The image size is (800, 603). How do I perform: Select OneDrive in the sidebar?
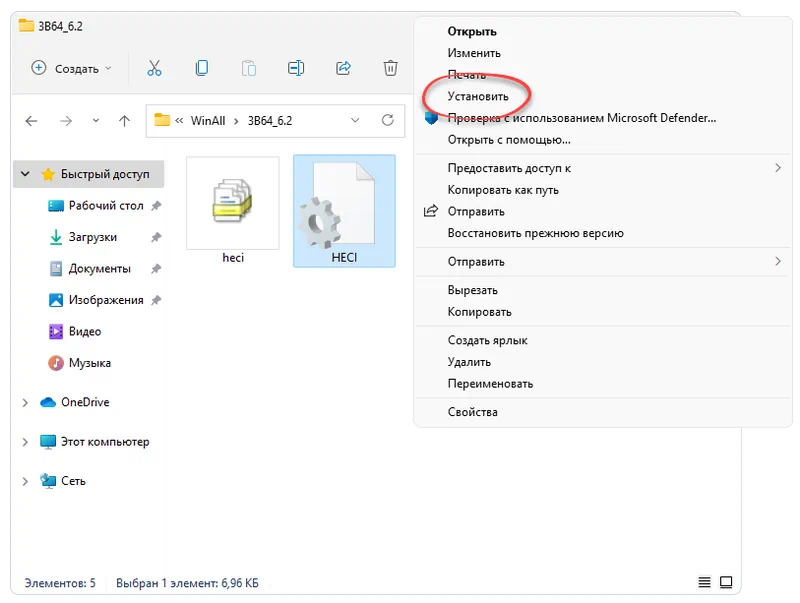point(85,402)
